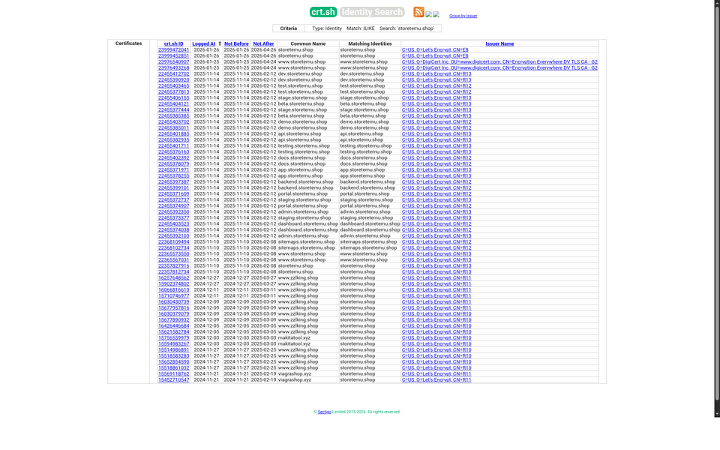The width and height of the screenshot is (720, 450).
Task: Sort by the Issuer Name column header
Action: 499,44
